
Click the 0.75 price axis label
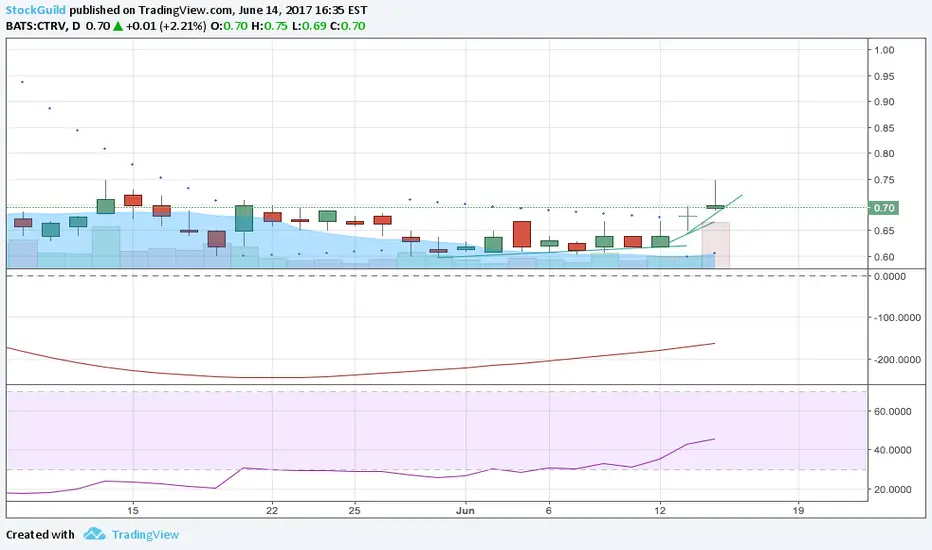884,180
